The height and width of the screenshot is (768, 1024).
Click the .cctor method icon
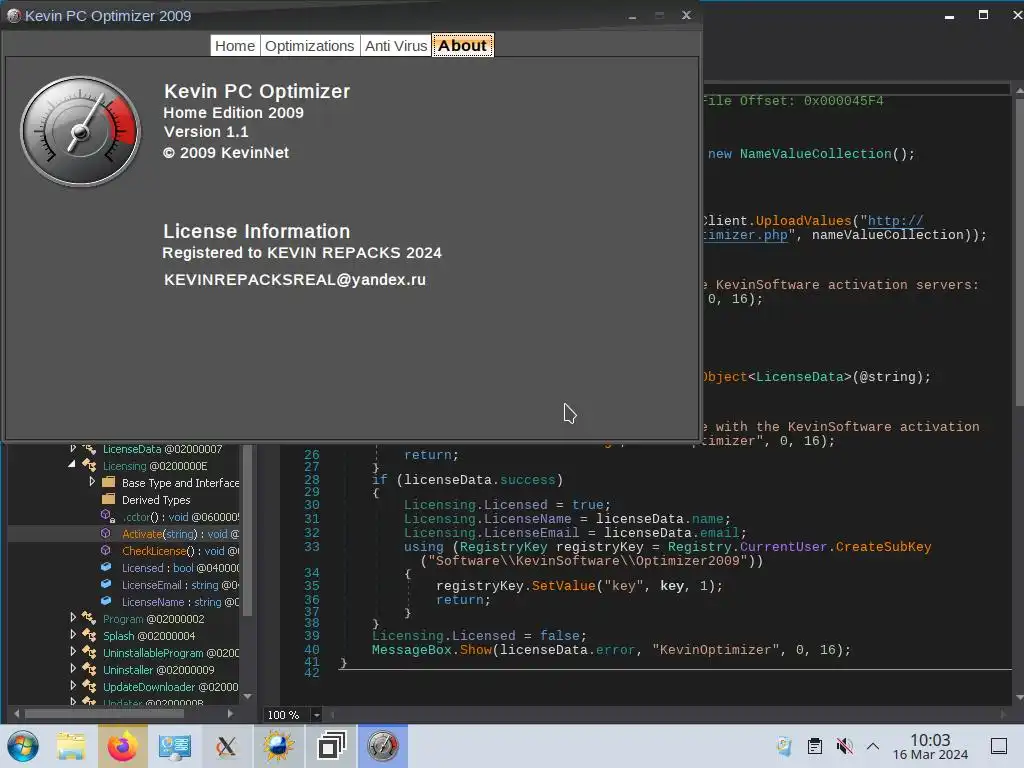coord(108,517)
